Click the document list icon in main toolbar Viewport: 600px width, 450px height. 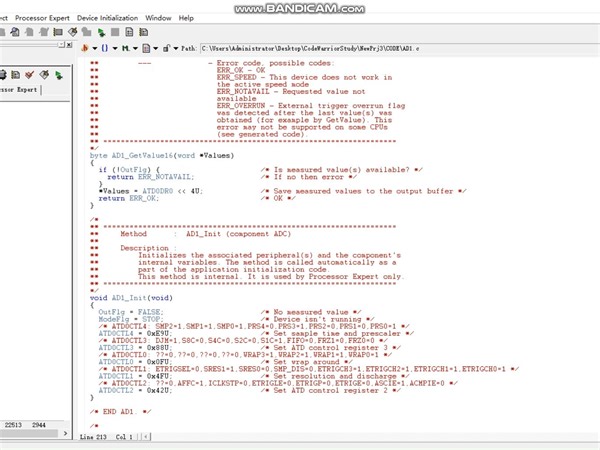(129, 32)
